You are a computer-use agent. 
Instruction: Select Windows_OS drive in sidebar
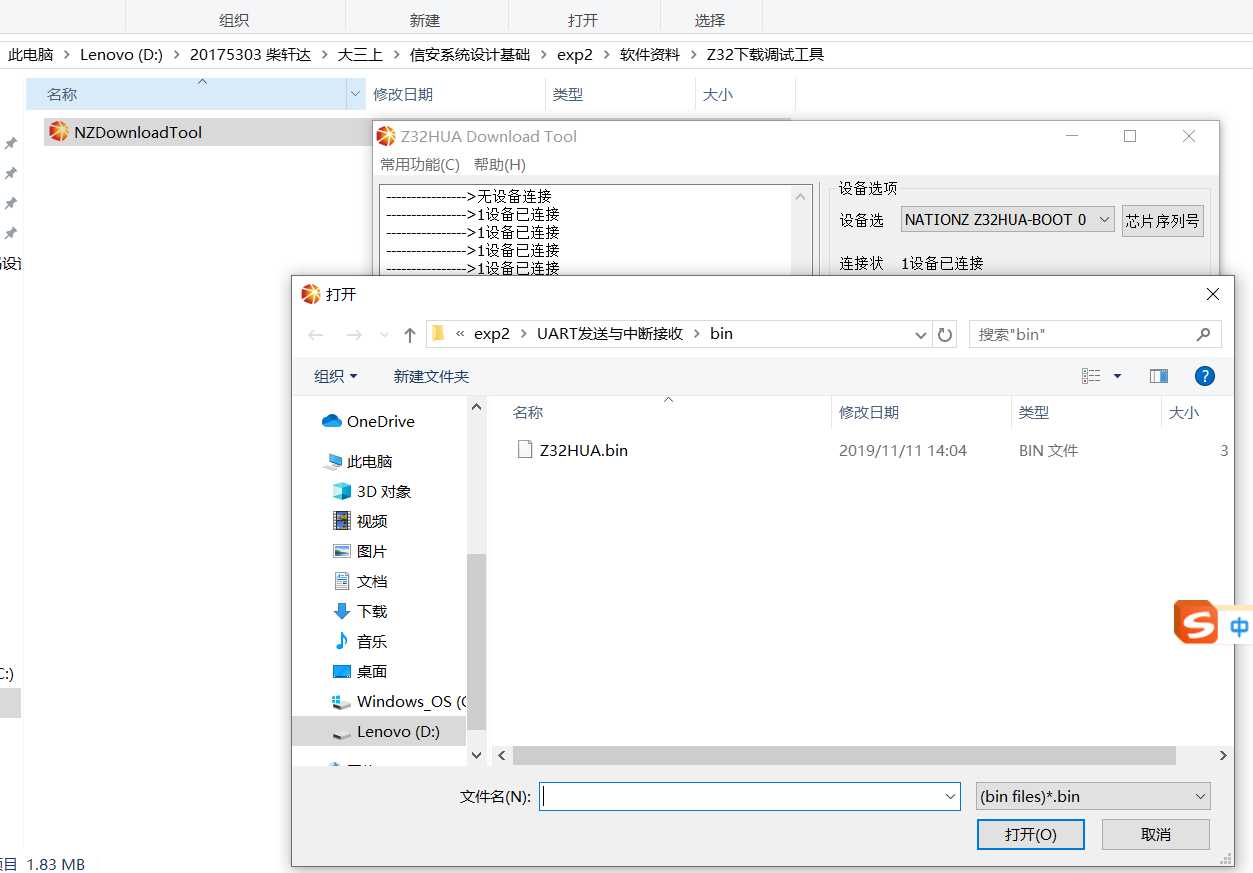(398, 701)
